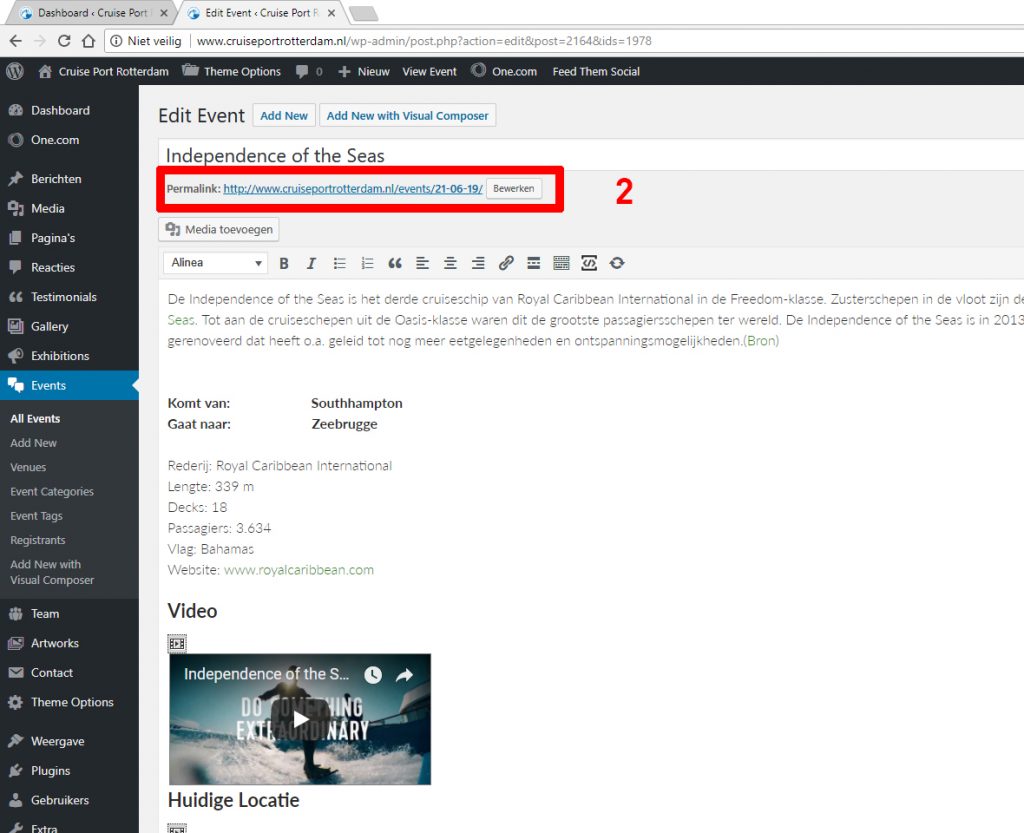Click Bewerken to edit the permalink
Image resolution: width=1024 pixels, height=833 pixels.
click(x=513, y=189)
